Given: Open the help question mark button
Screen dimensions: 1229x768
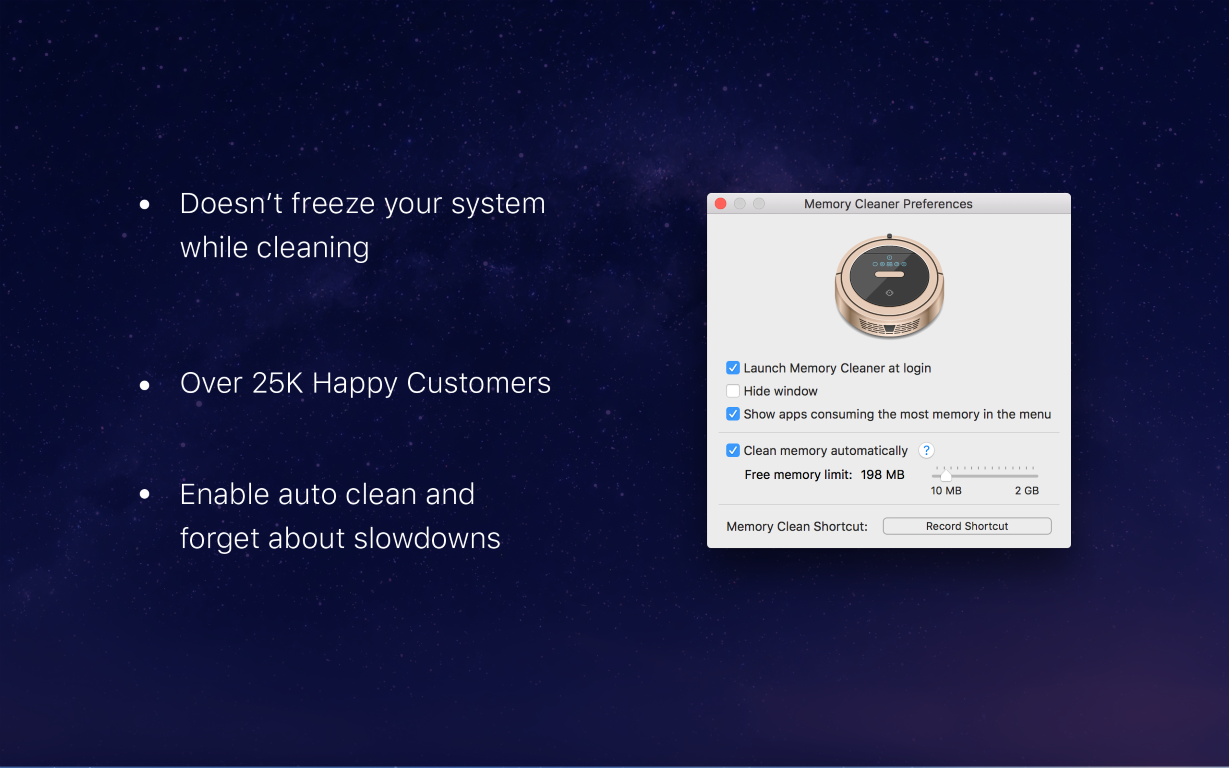Looking at the screenshot, I should pos(926,451).
